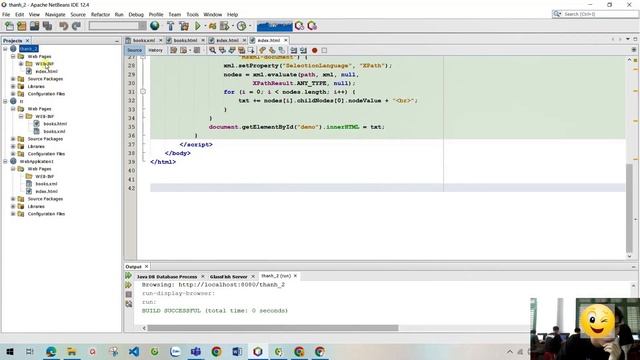
Task: Click the Redo toolbar icon
Action: 76,26
